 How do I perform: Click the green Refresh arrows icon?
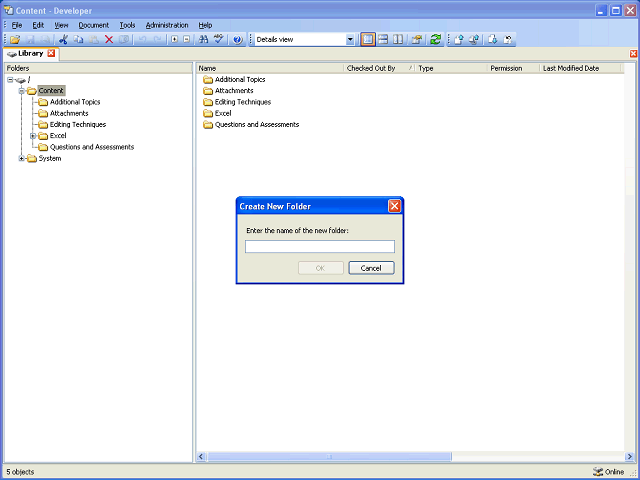coord(436,40)
